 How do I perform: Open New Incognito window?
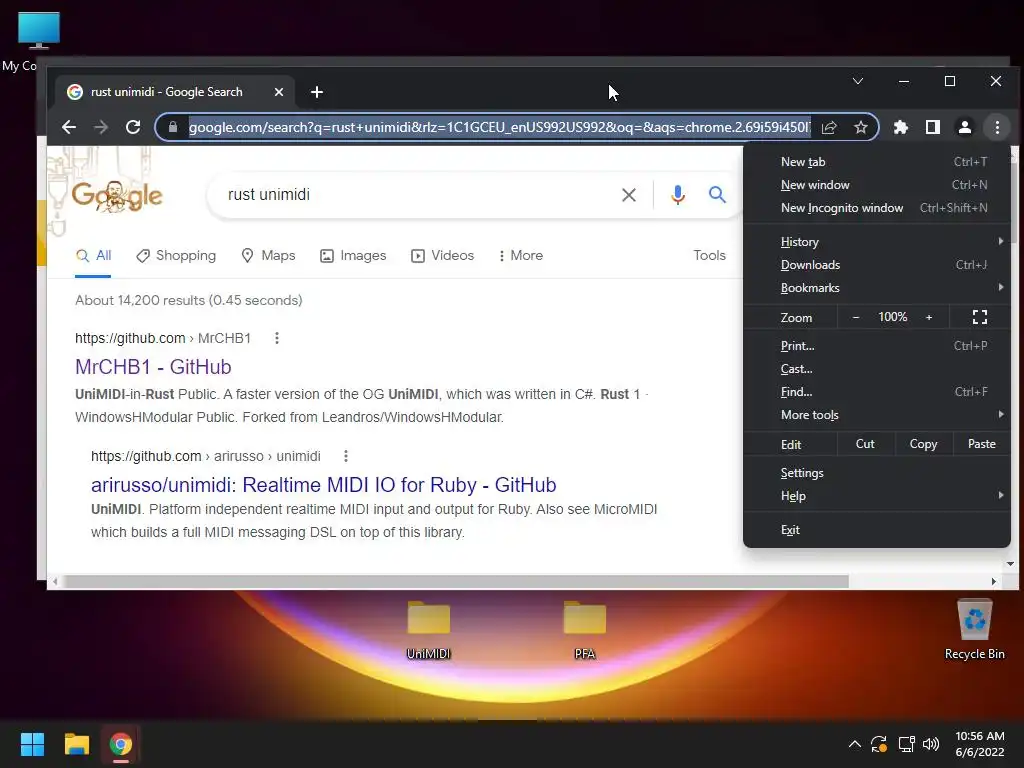876,208
